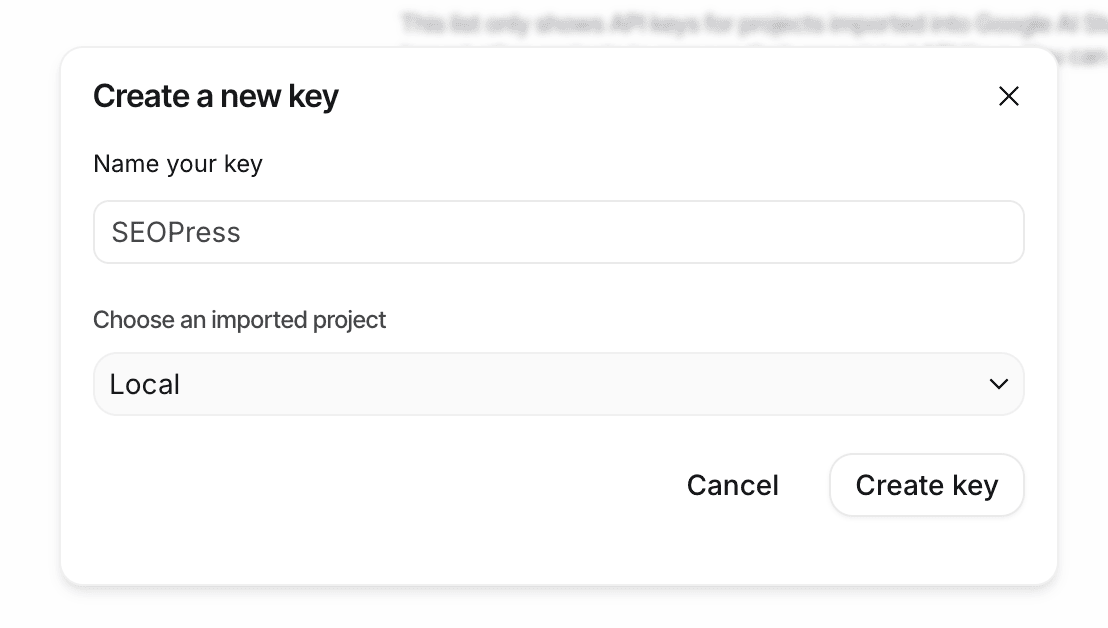This screenshot has width=1108, height=628.
Task: Click the 'Create a new key' heading
Action: coord(216,96)
